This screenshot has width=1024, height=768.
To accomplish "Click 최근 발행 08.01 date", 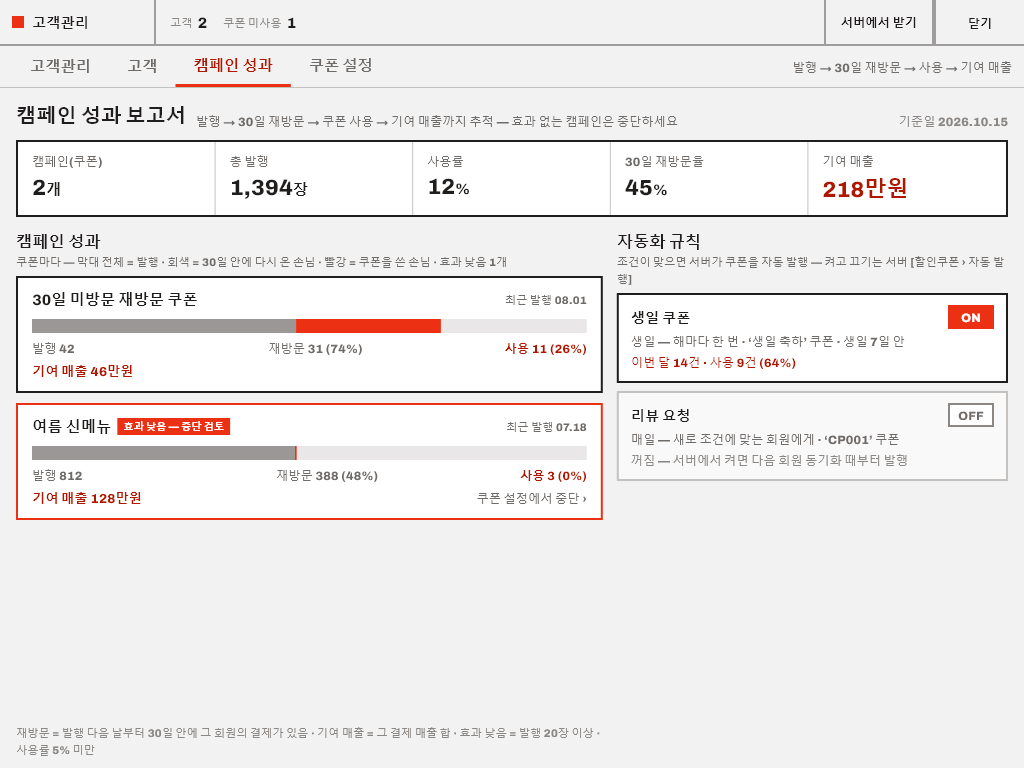I will [545, 300].
